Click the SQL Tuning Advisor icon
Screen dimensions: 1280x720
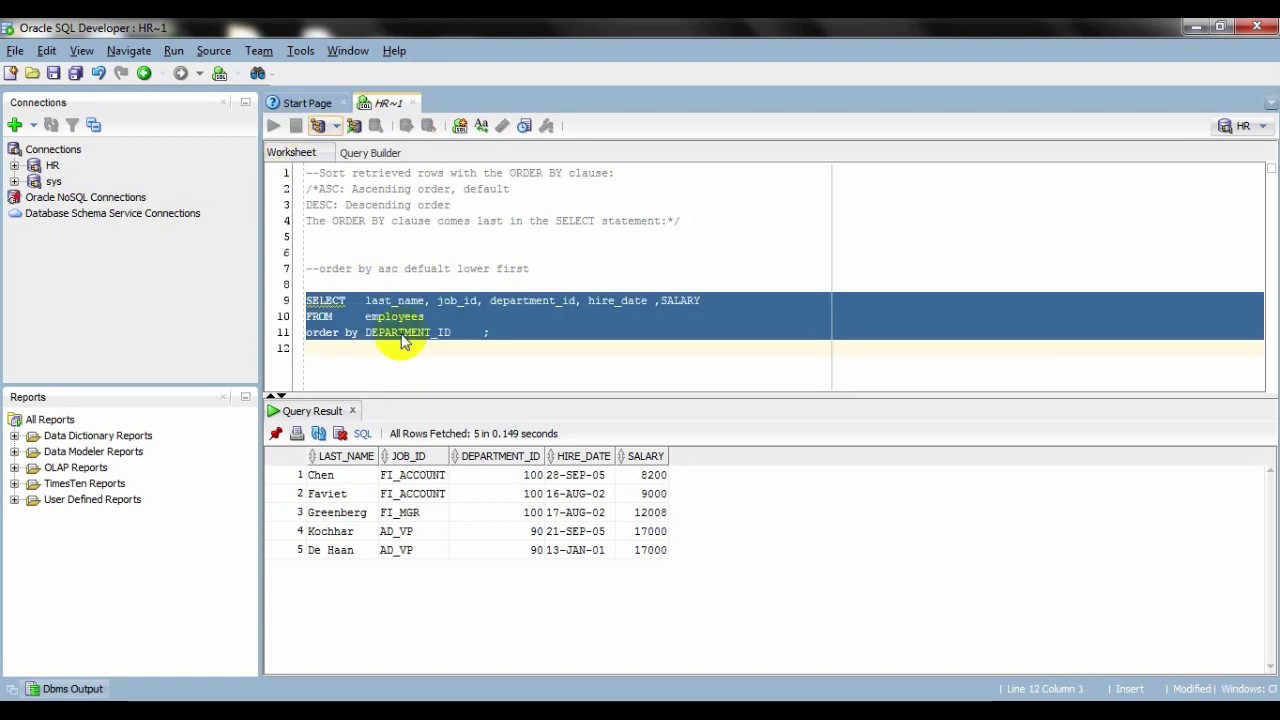376,126
